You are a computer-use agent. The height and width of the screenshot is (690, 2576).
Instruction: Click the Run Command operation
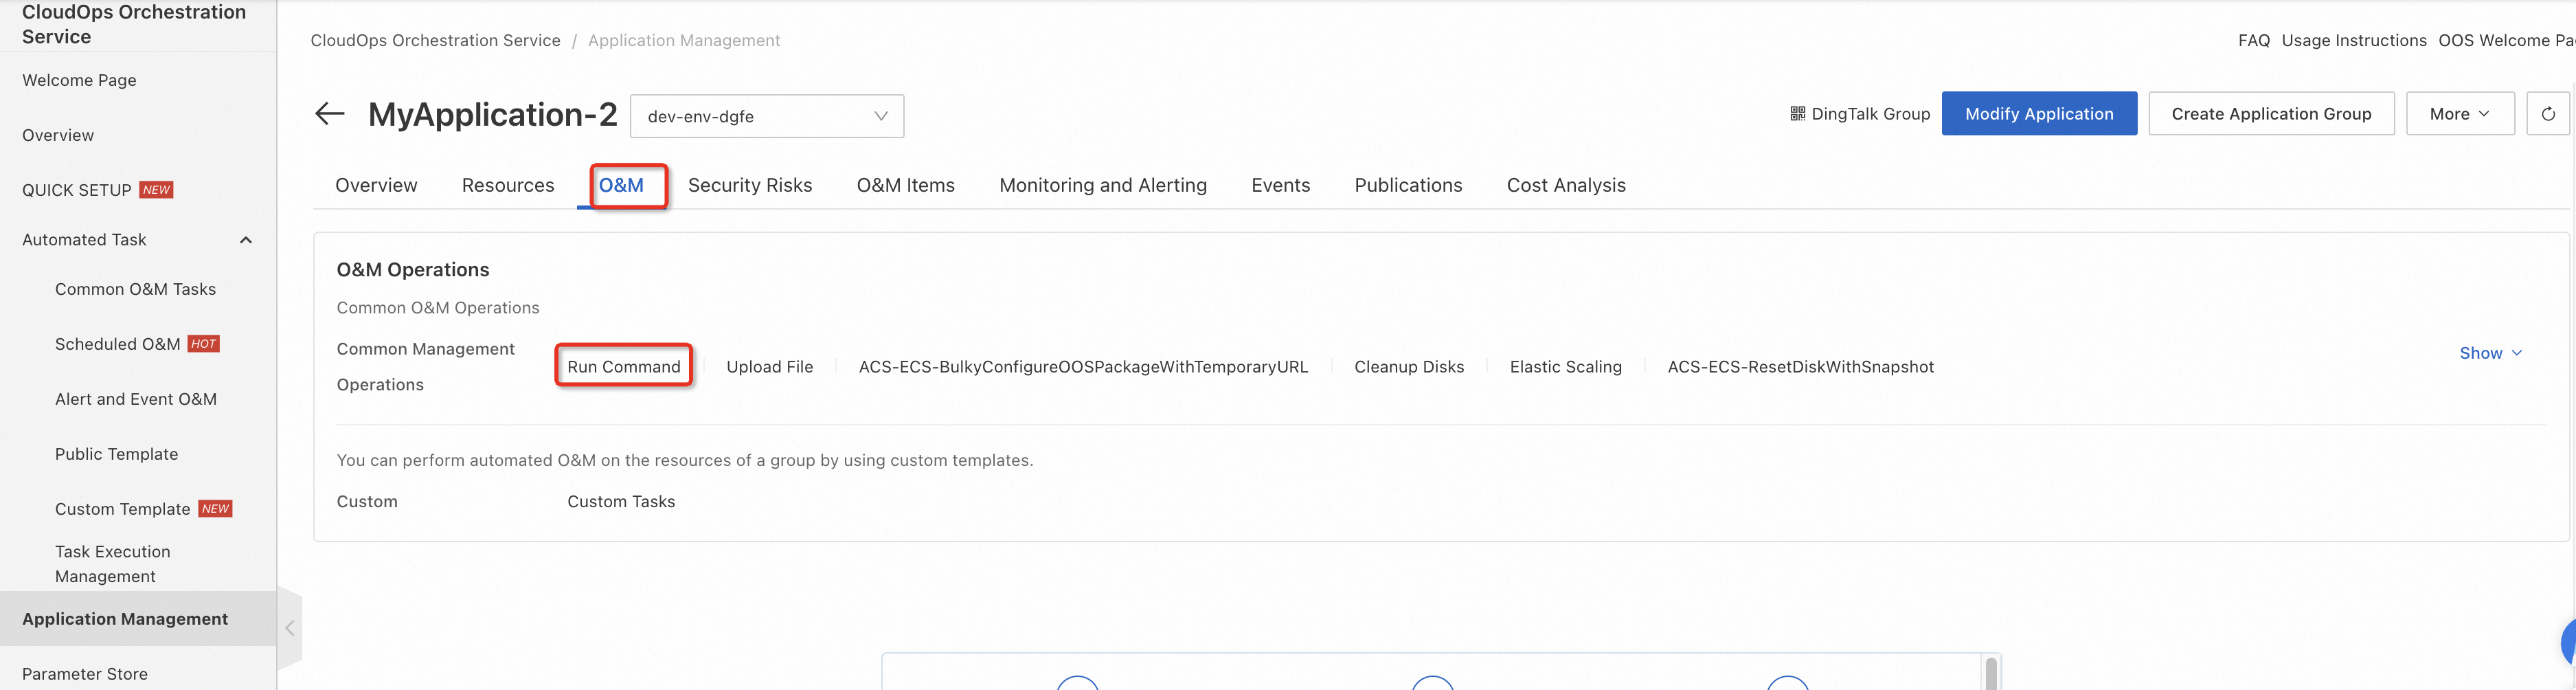(x=624, y=367)
